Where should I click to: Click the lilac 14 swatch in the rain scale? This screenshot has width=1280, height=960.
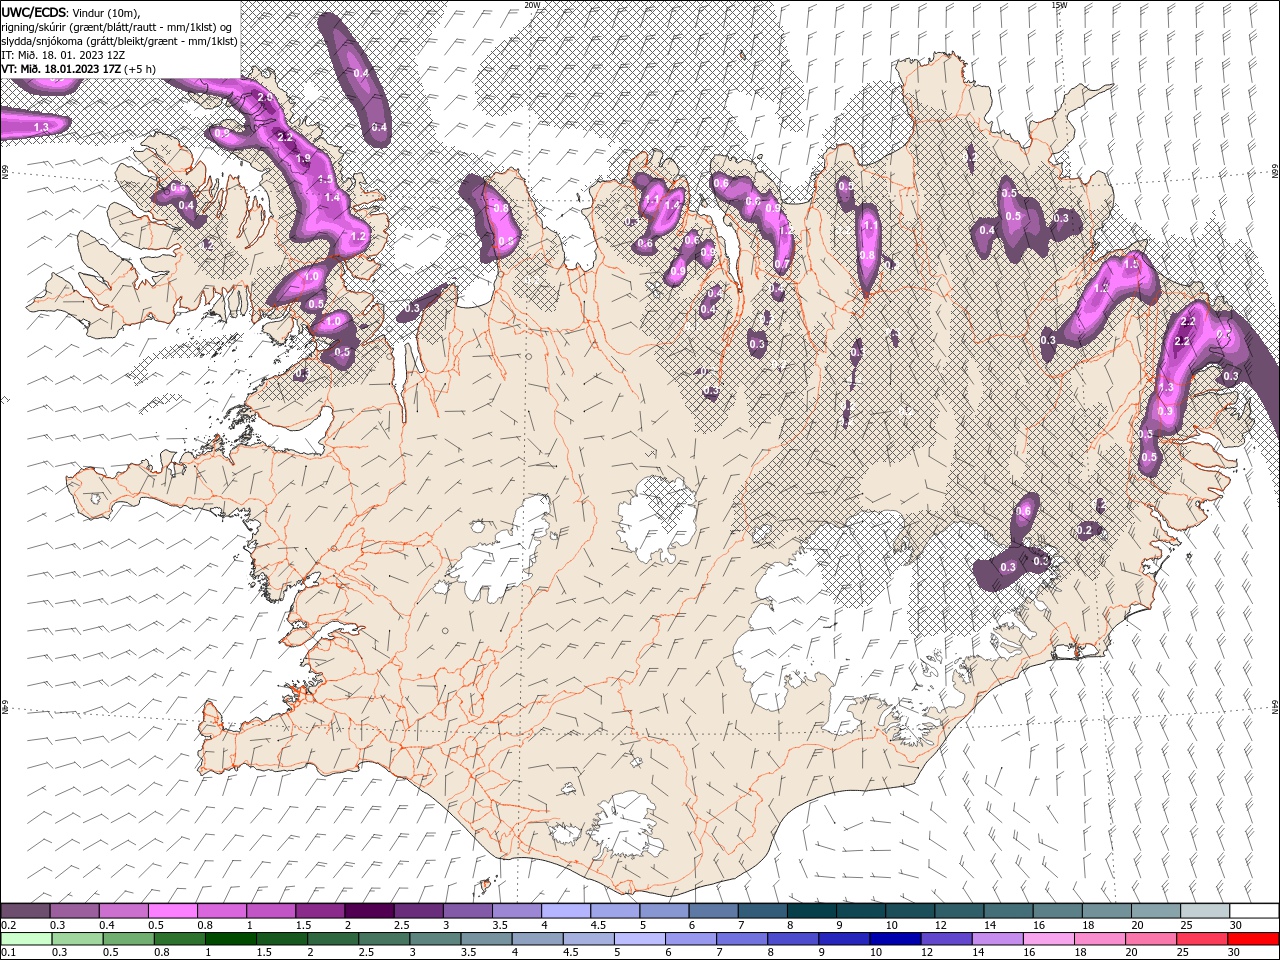pos(997,939)
